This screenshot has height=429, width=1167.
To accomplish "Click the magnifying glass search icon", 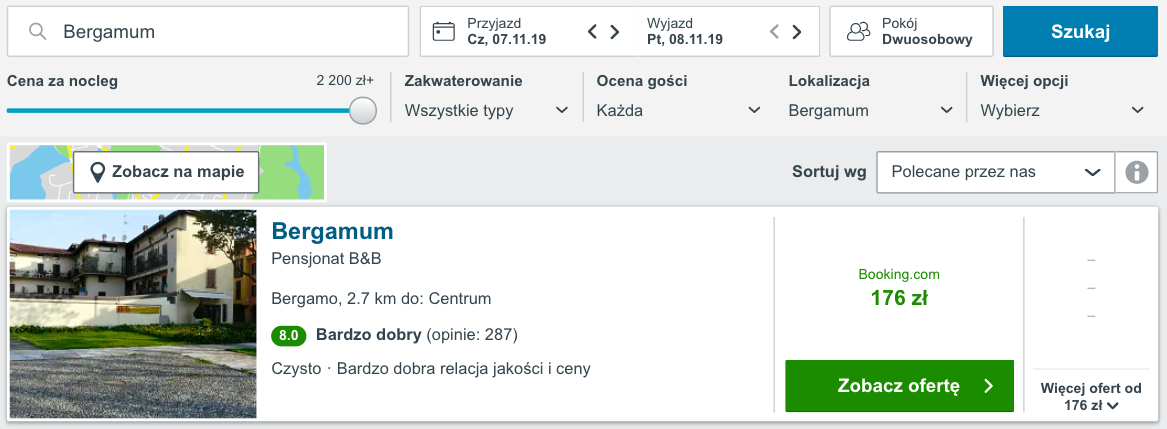I will pyautogui.click(x=37, y=31).
